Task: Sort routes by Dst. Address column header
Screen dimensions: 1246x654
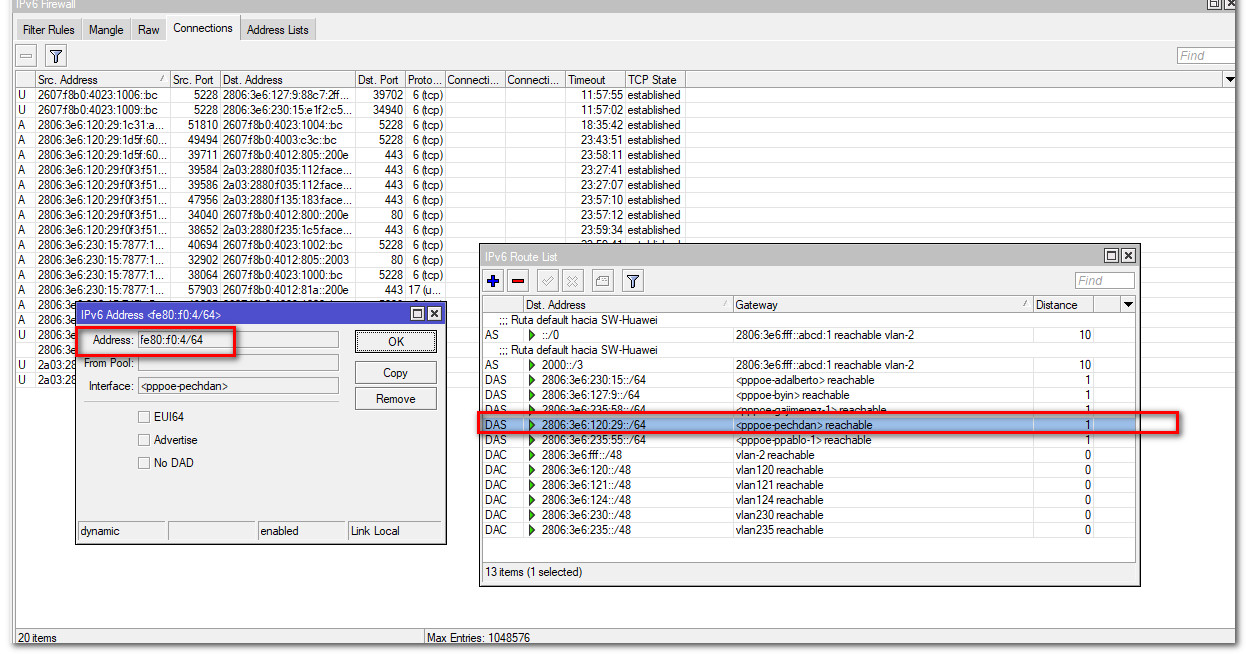Action: point(626,305)
